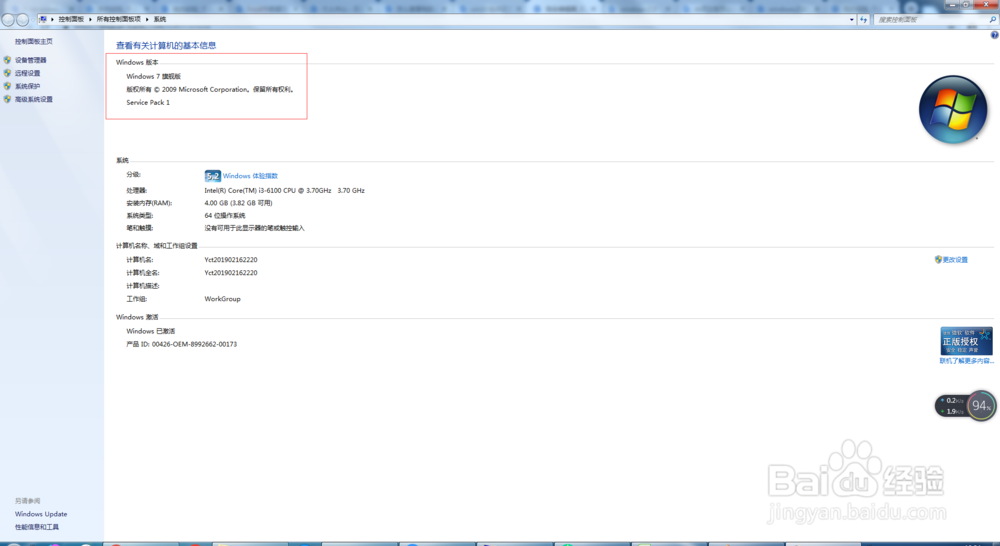1000x546 pixels.
Task: Select the Intel Core i3-6100 processor value
Action: 284,190
